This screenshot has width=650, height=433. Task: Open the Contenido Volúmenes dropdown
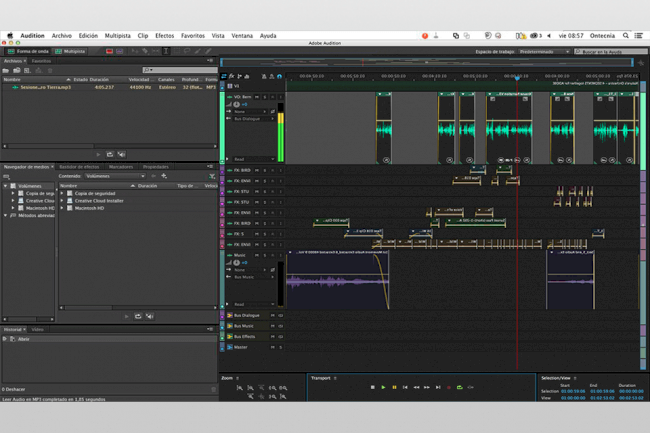coord(113,176)
